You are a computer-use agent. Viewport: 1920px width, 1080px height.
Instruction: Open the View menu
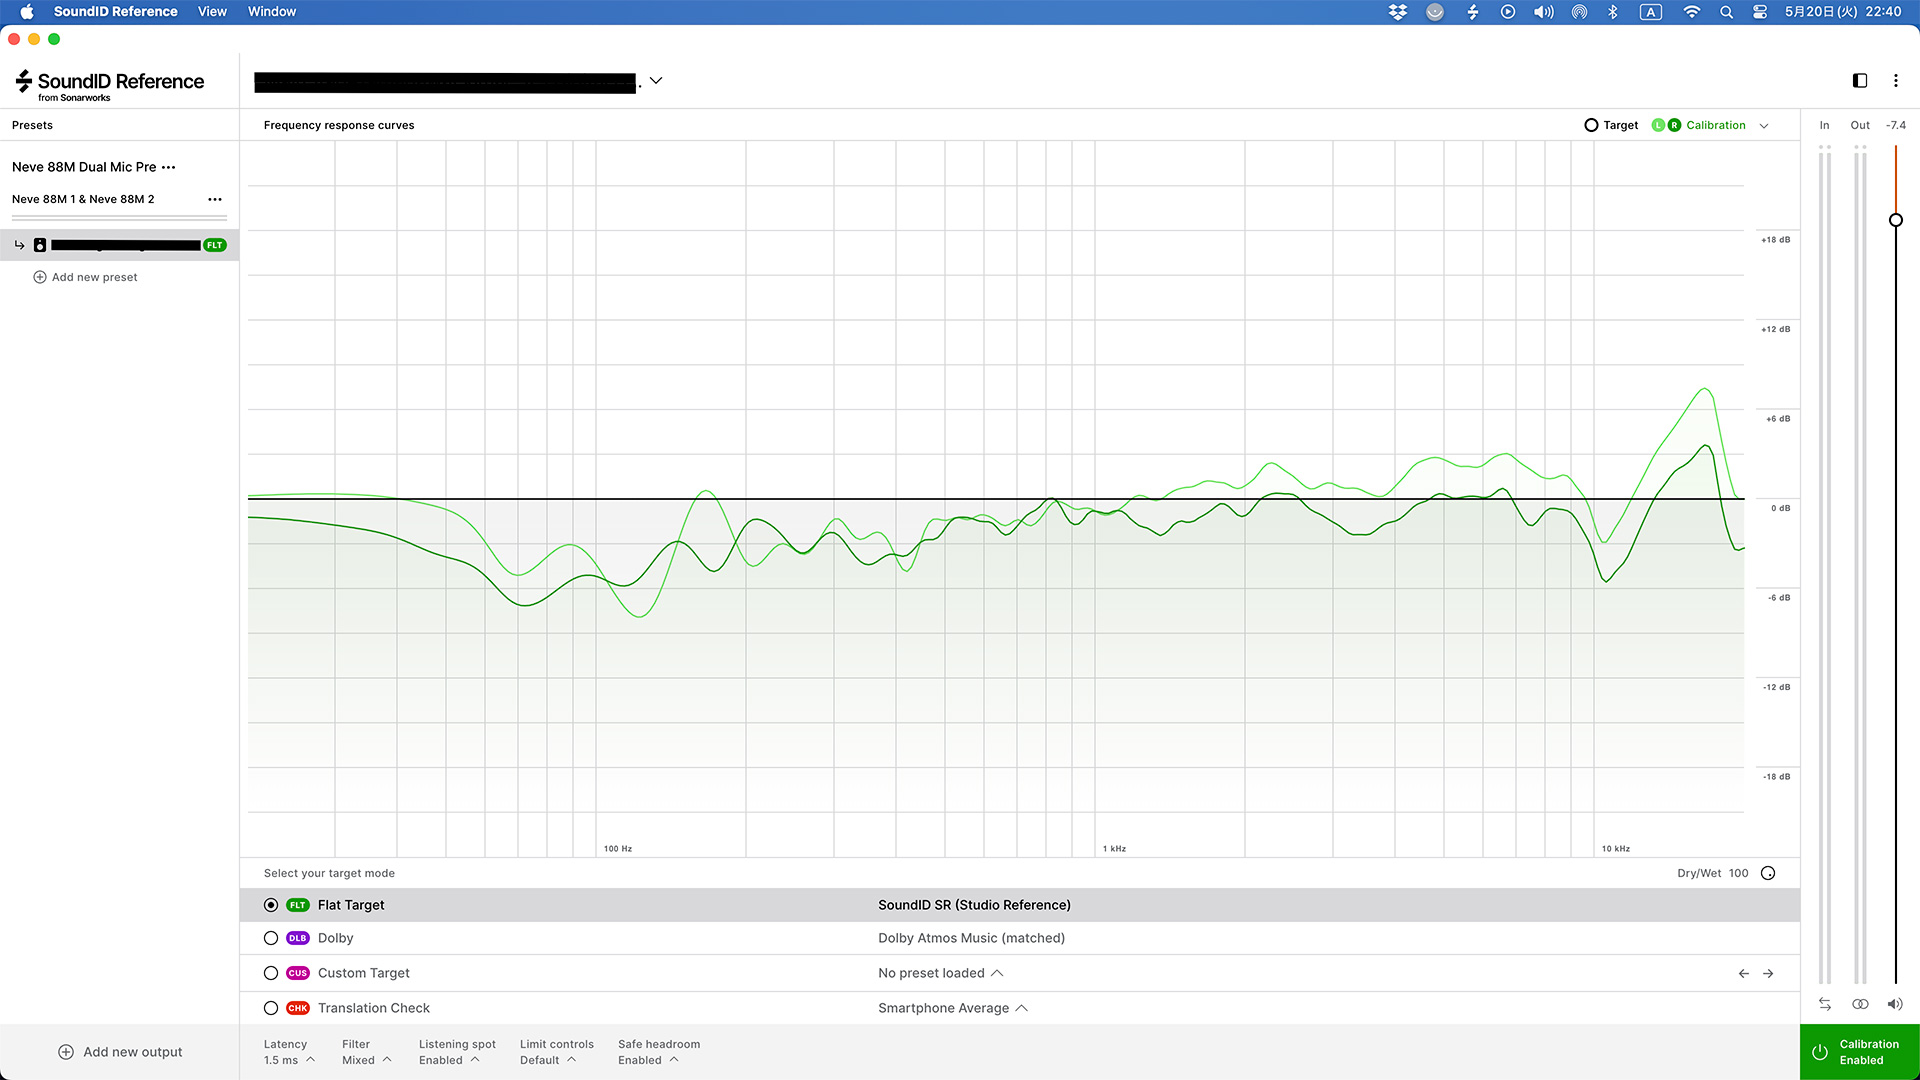[x=212, y=12]
